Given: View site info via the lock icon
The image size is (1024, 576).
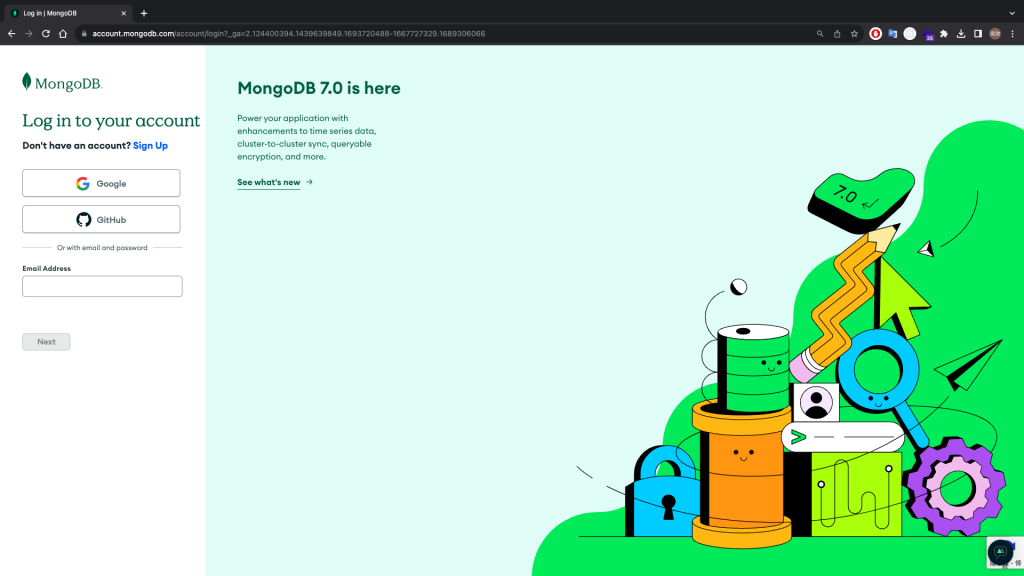Looking at the screenshot, I should tap(84, 33).
